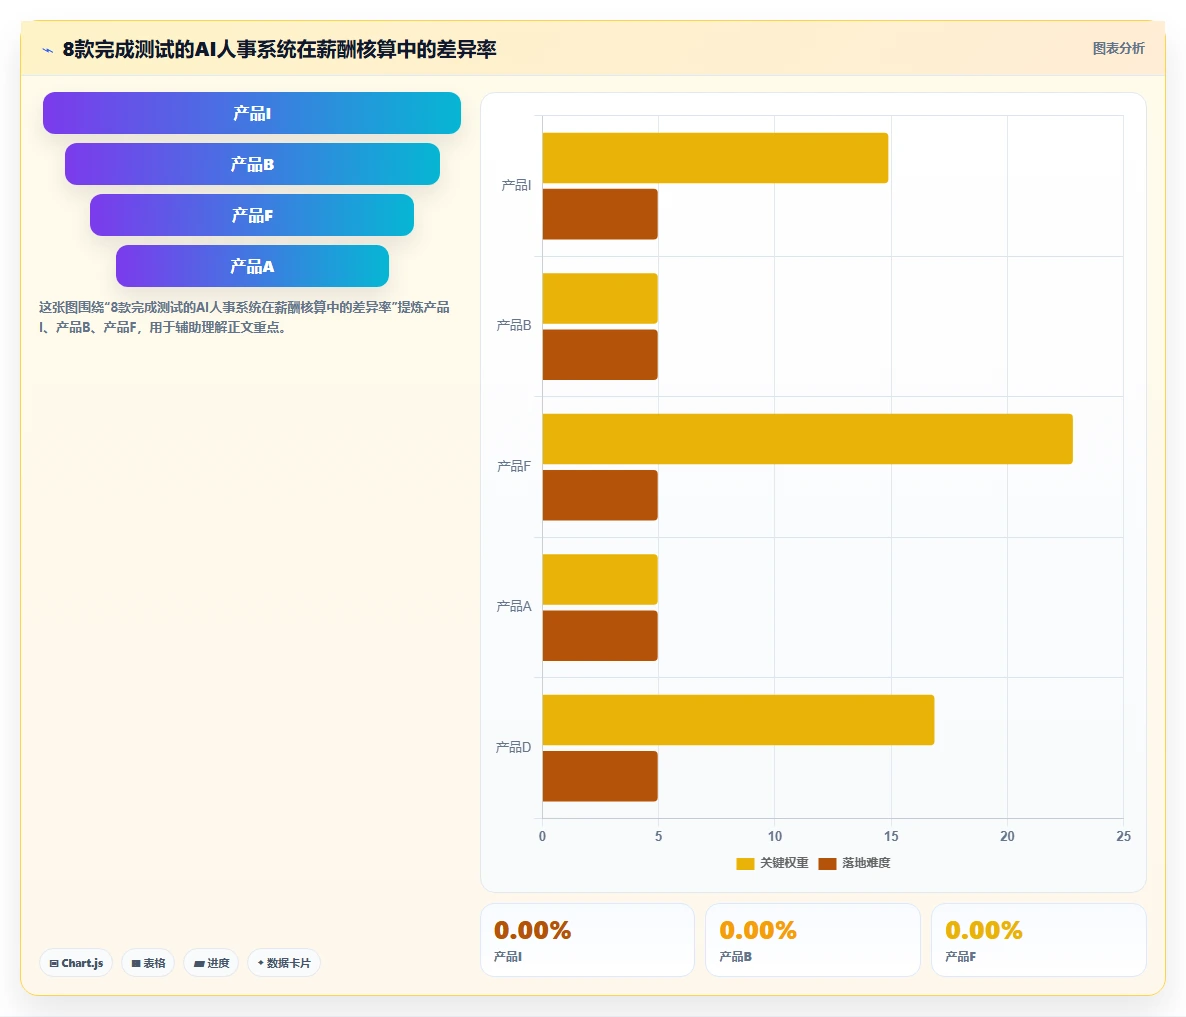Click the 表格 tag

tap(148, 963)
